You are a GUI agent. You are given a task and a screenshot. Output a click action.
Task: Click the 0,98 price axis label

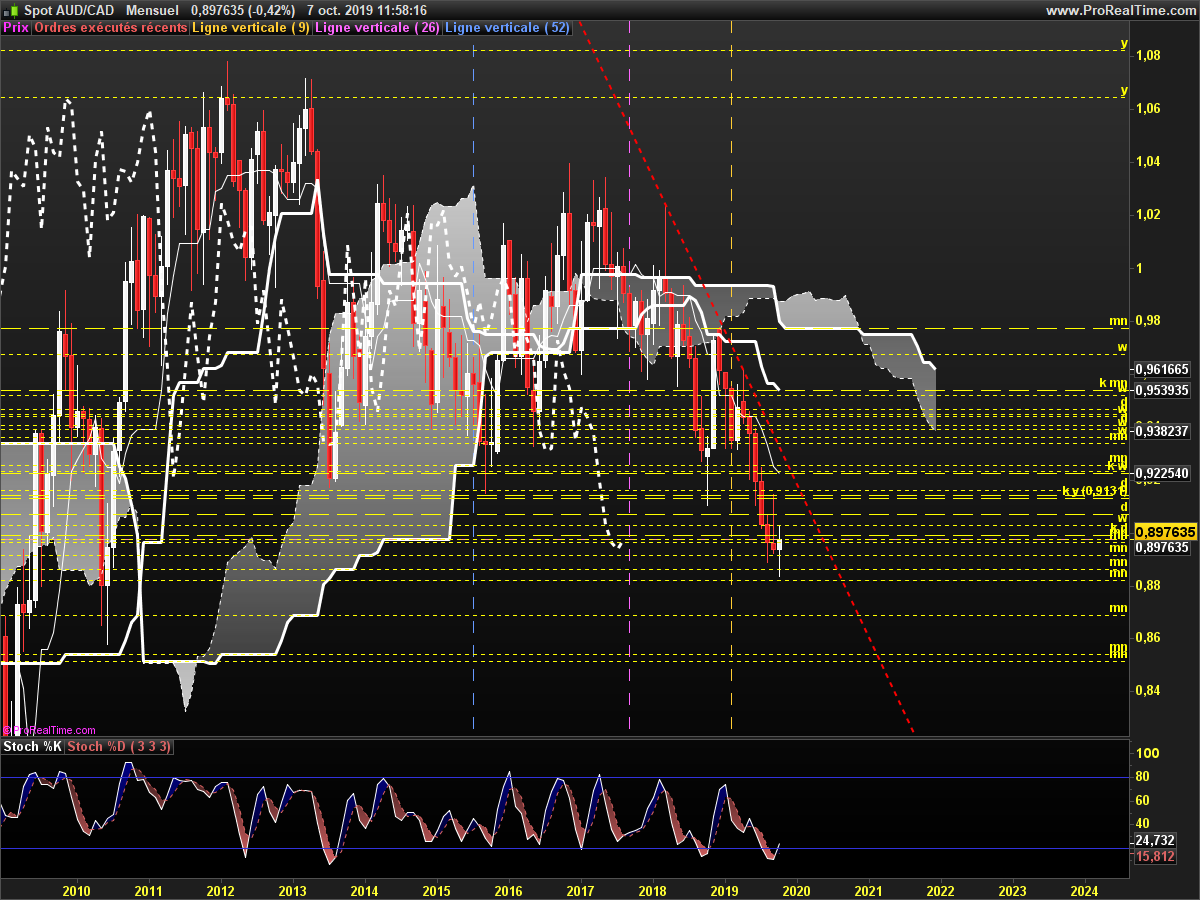[x=1148, y=320]
